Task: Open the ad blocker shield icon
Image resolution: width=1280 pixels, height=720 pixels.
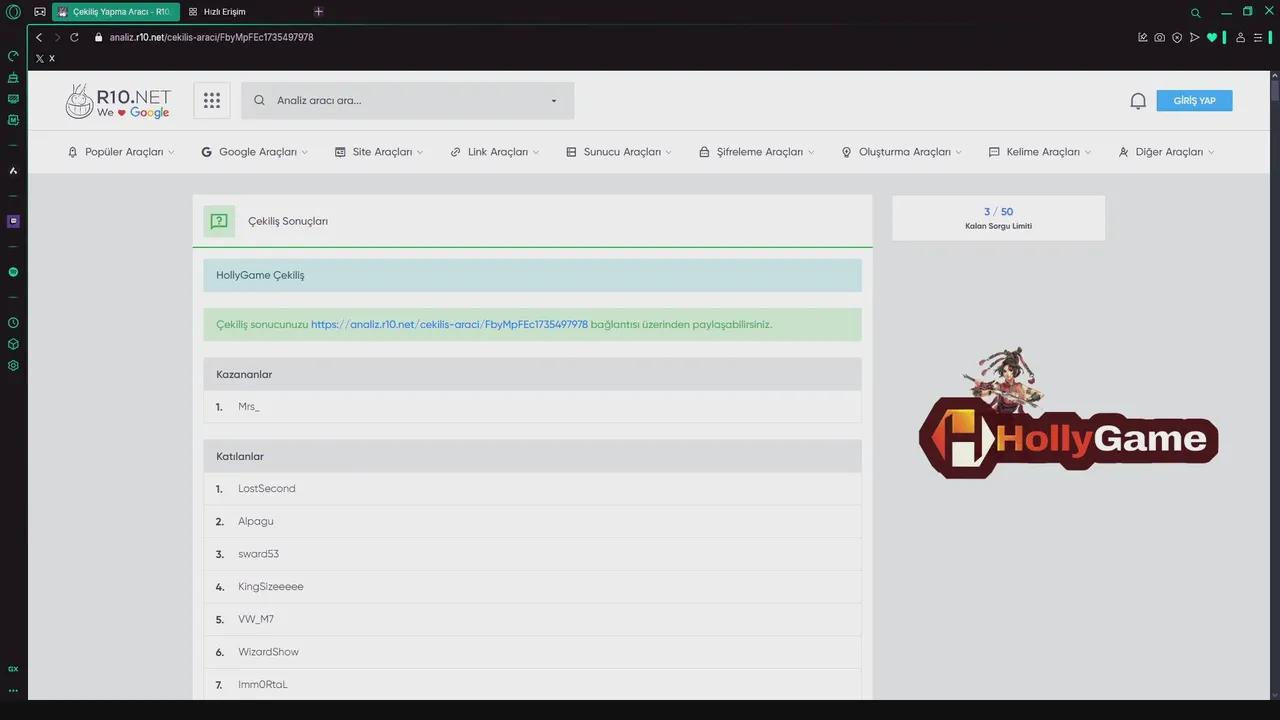Action: [x=1177, y=37]
